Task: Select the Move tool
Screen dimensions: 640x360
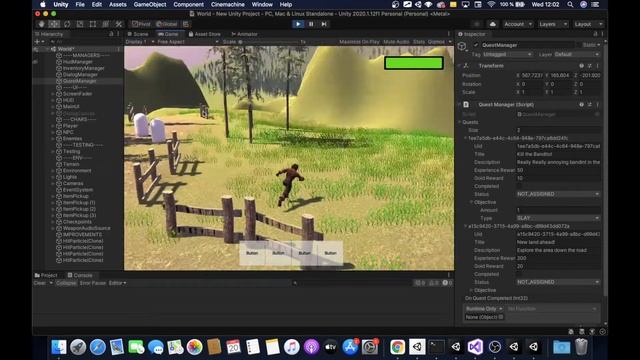Action: pos(54,24)
